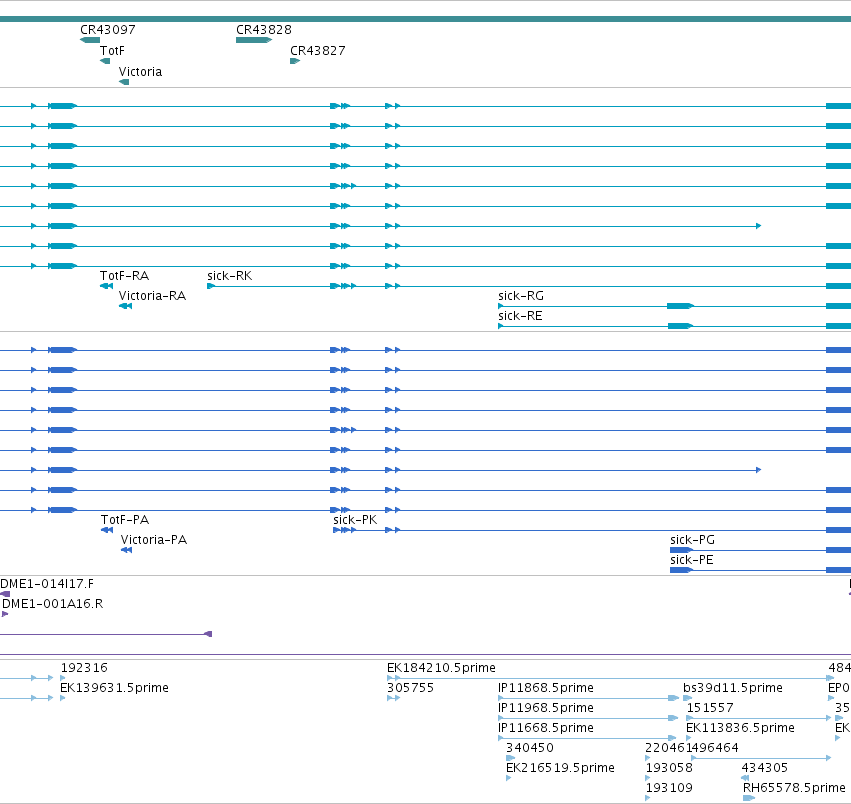The image size is (851, 804).
Task: Click the RH65578.5prime EST label
Action: (794, 788)
